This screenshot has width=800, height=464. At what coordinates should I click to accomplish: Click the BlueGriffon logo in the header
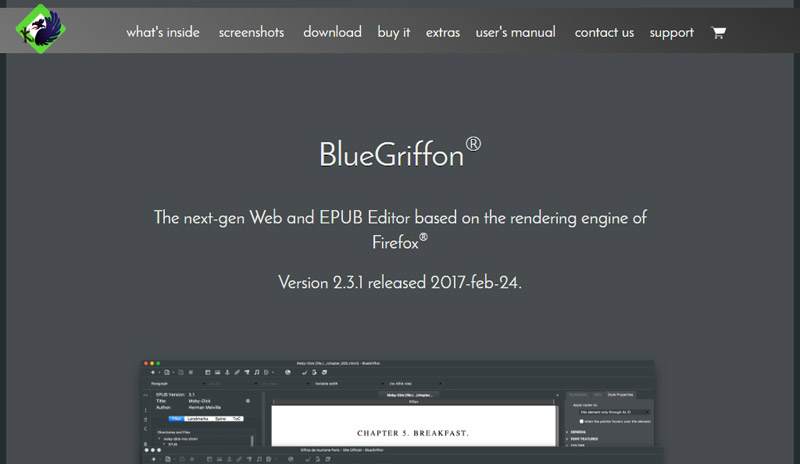click(40, 29)
